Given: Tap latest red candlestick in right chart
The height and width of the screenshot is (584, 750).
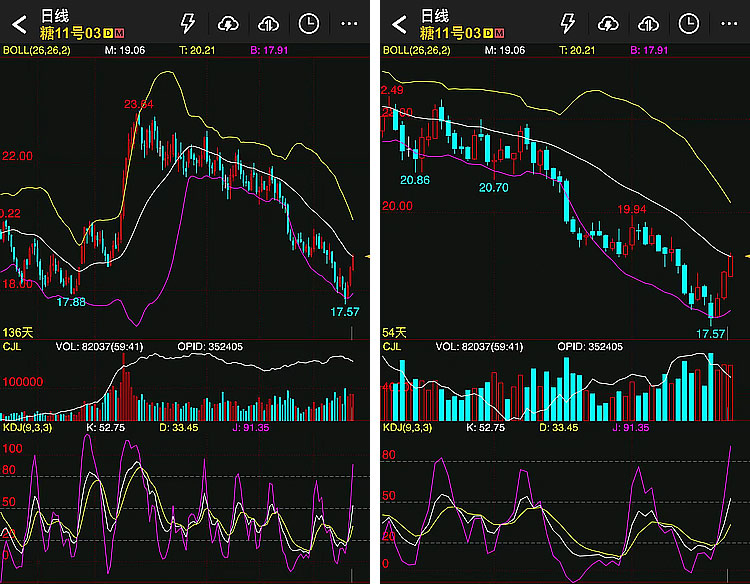Looking at the screenshot, I should click(730, 265).
